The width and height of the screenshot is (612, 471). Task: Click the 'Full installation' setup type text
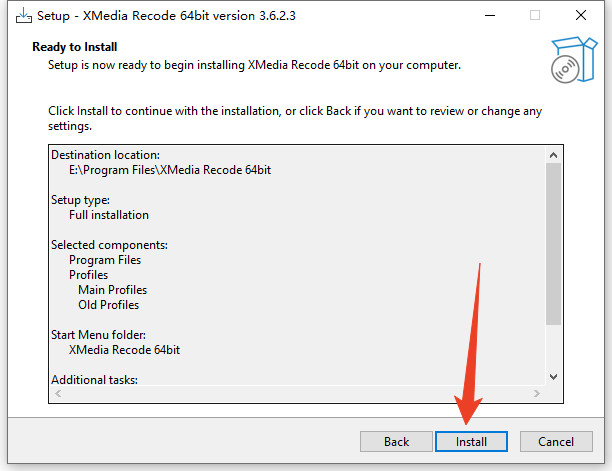point(109,215)
